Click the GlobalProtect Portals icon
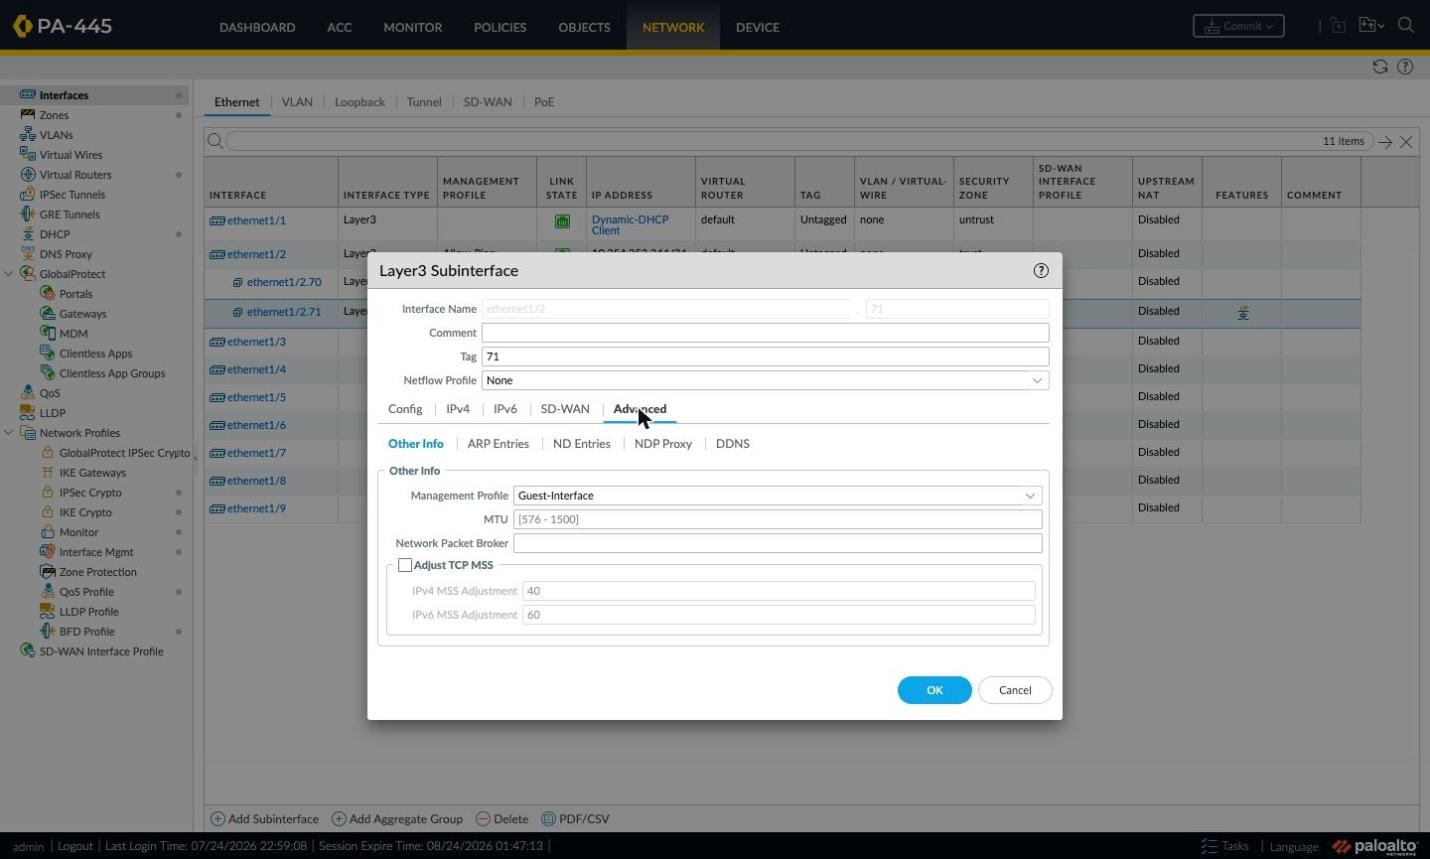The width and height of the screenshot is (1430, 859). 47,294
